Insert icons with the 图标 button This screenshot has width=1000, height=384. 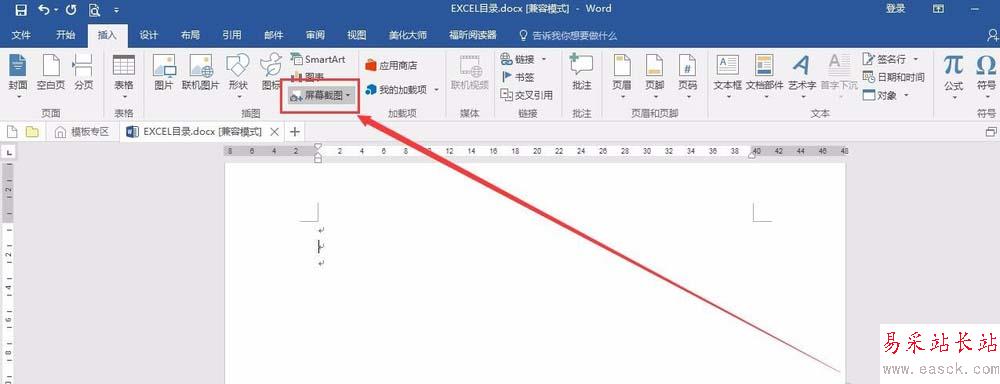272,73
